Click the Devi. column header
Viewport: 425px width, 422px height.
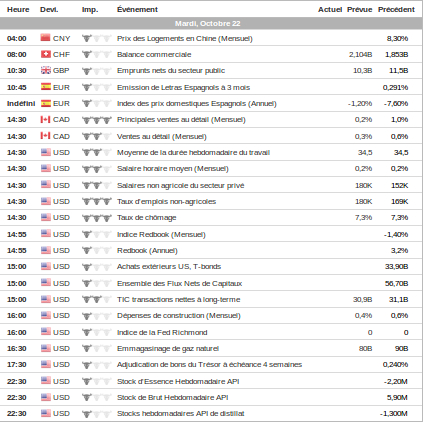coord(49,10)
